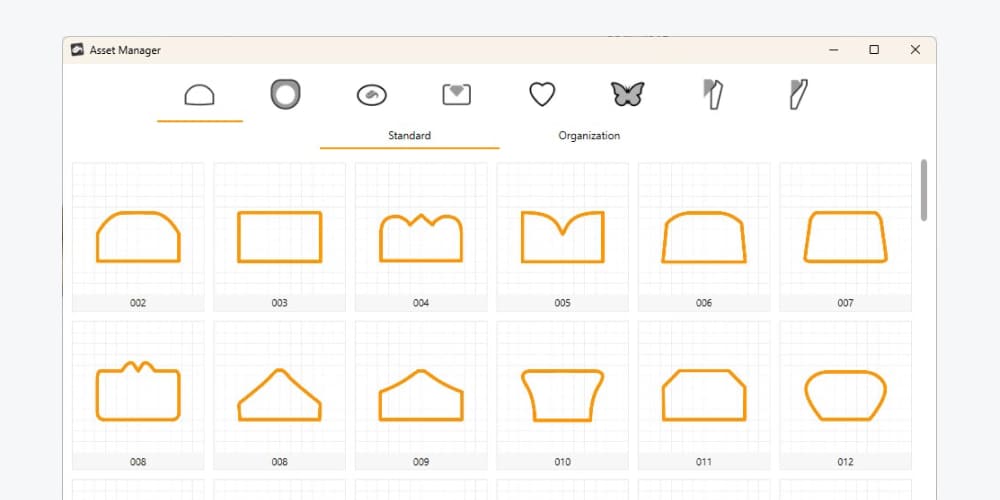The width and height of the screenshot is (1000, 500).
Task: Choose crown-topped shape 004
Action: point(421,238)
